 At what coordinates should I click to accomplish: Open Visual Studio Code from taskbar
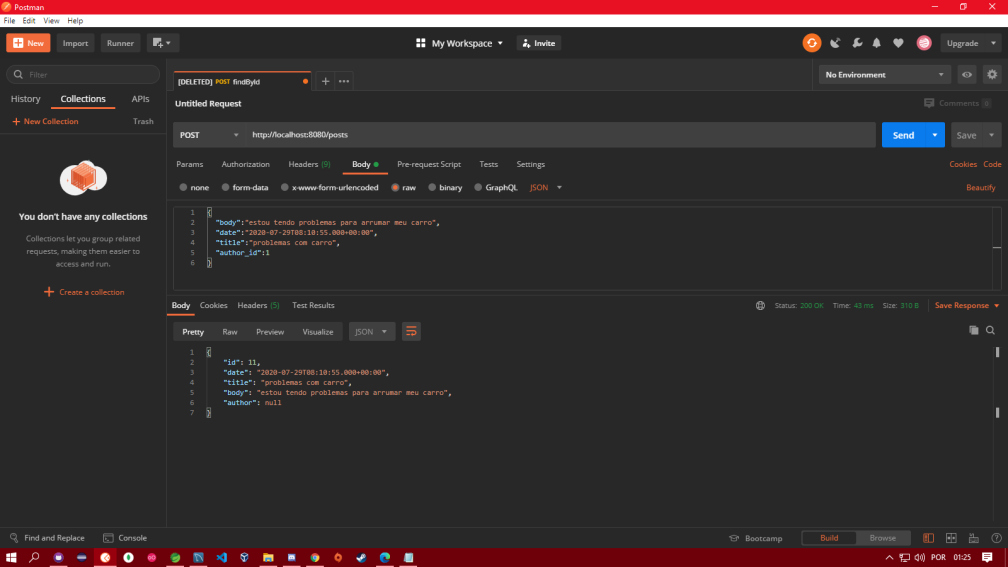click(221, 557)
